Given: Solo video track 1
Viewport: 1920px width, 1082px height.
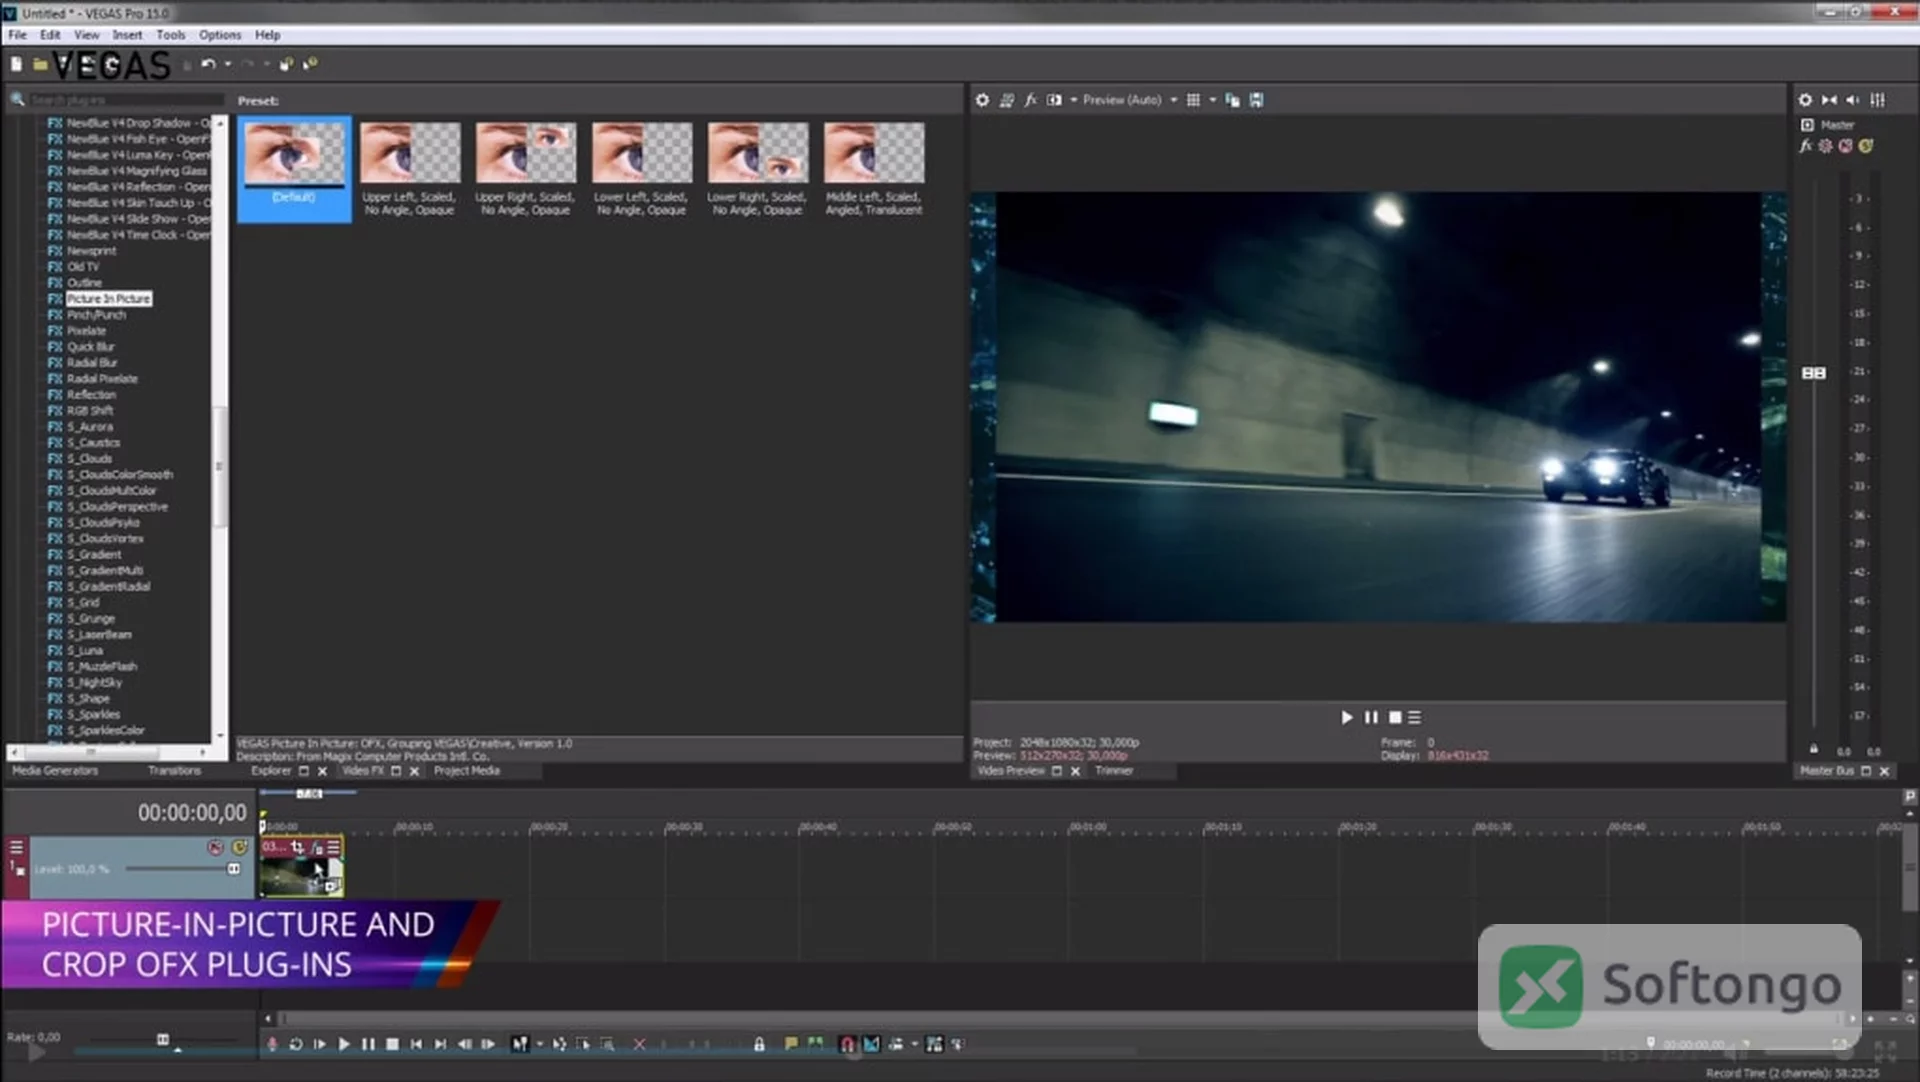Looking at the screenshot, I should pos(239,847).
